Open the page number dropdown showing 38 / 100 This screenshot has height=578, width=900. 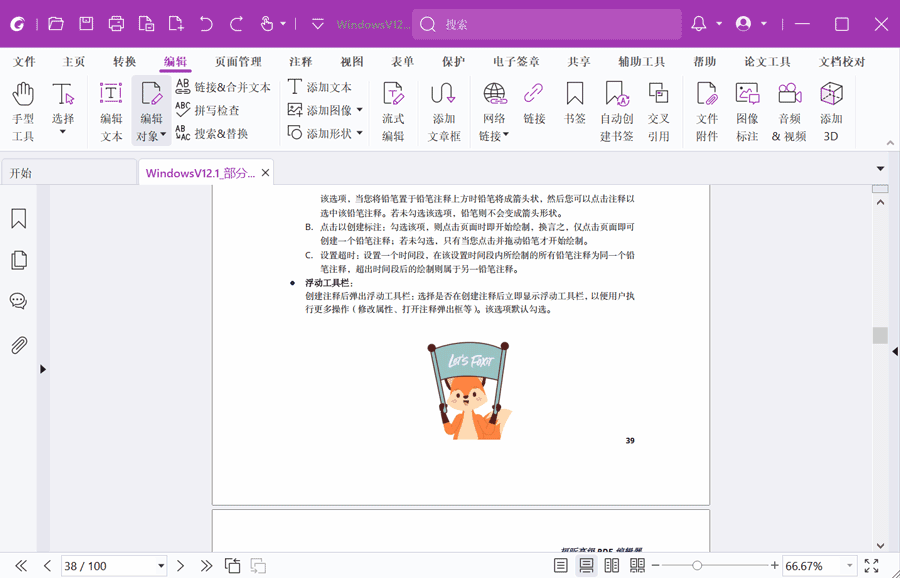tap(161, 567)
